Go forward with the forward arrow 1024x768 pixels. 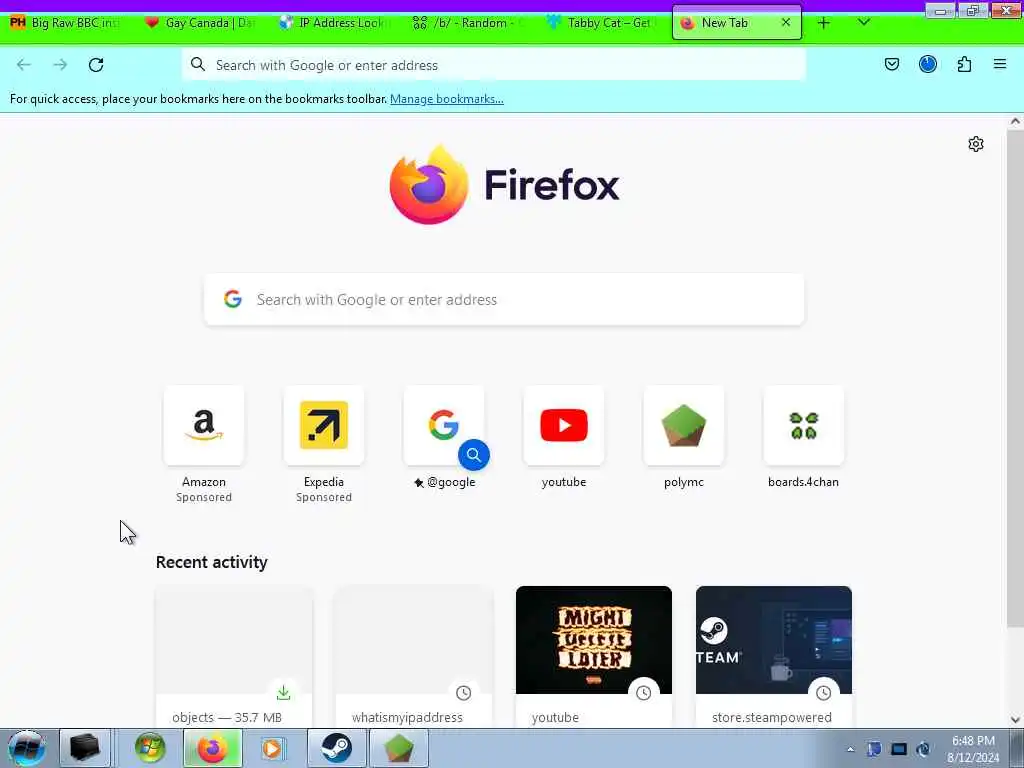[x=60, y=65]
